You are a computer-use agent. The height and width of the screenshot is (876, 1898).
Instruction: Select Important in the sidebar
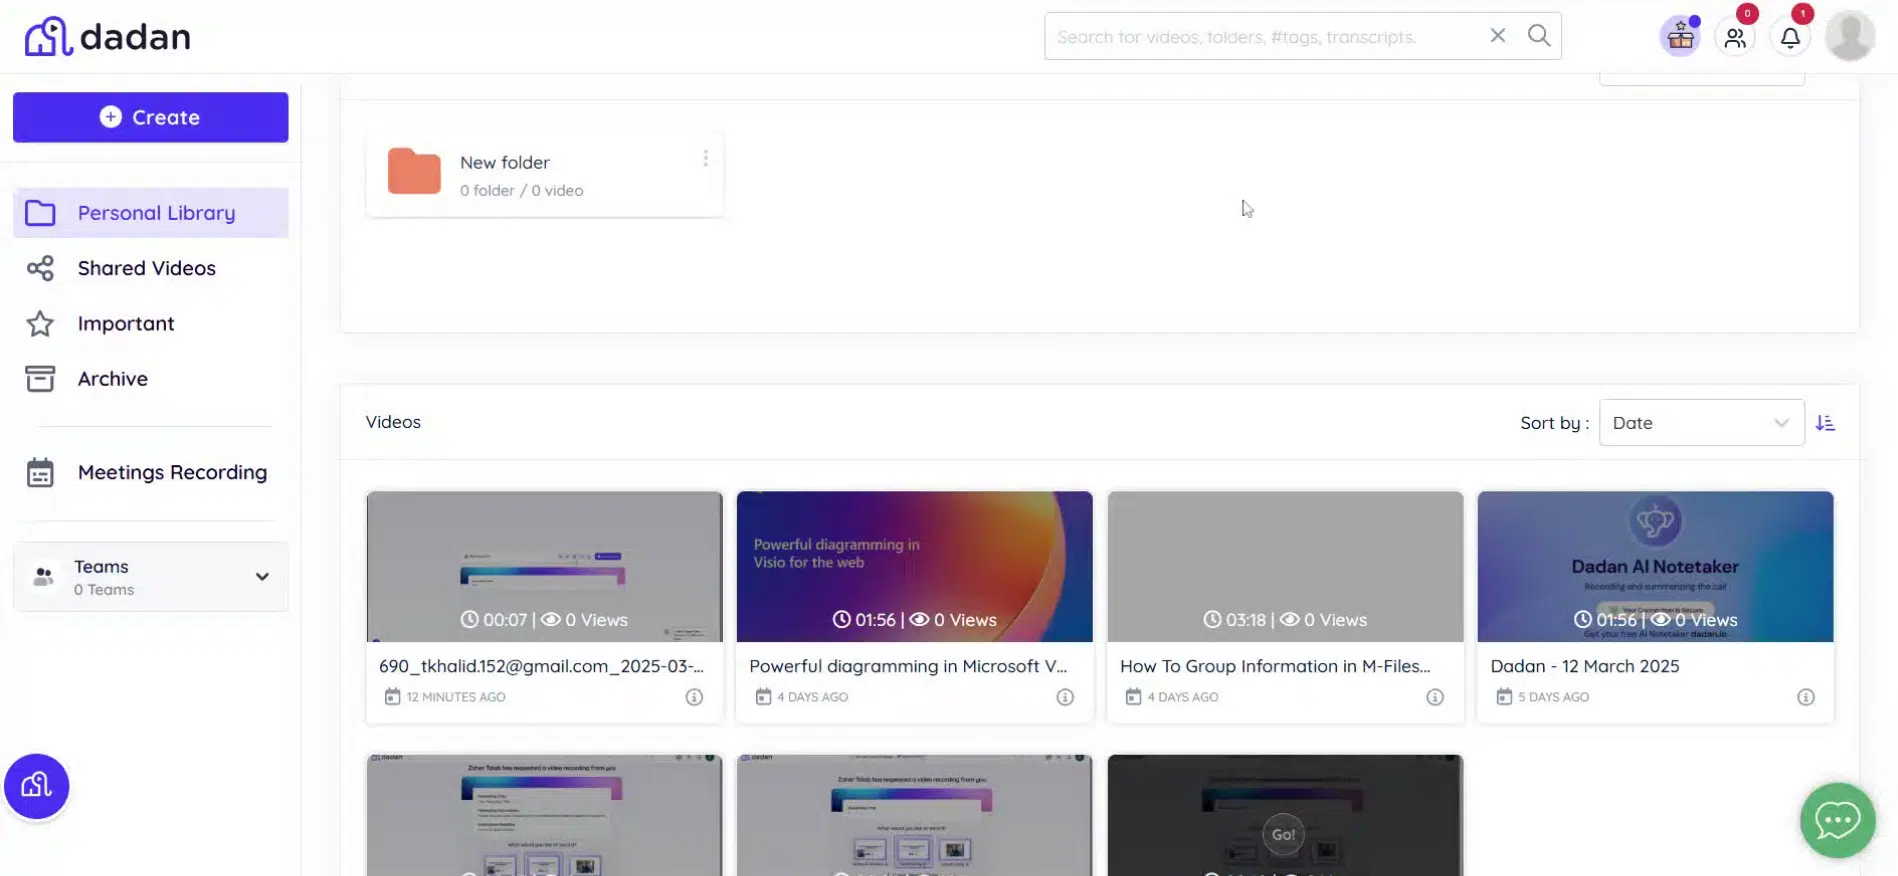pos(126,324)
